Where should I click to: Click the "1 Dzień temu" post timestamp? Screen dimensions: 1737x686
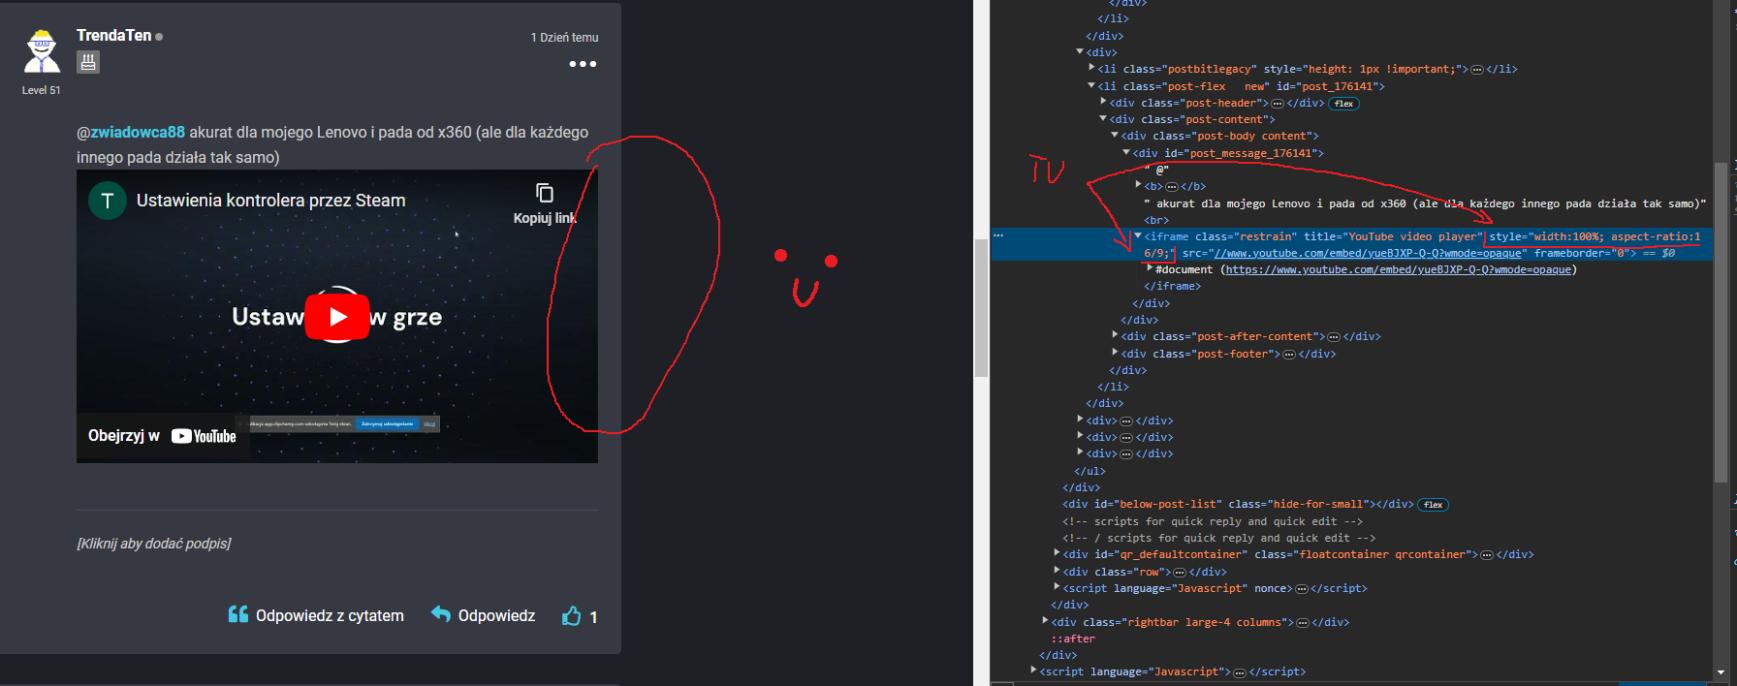564,37
